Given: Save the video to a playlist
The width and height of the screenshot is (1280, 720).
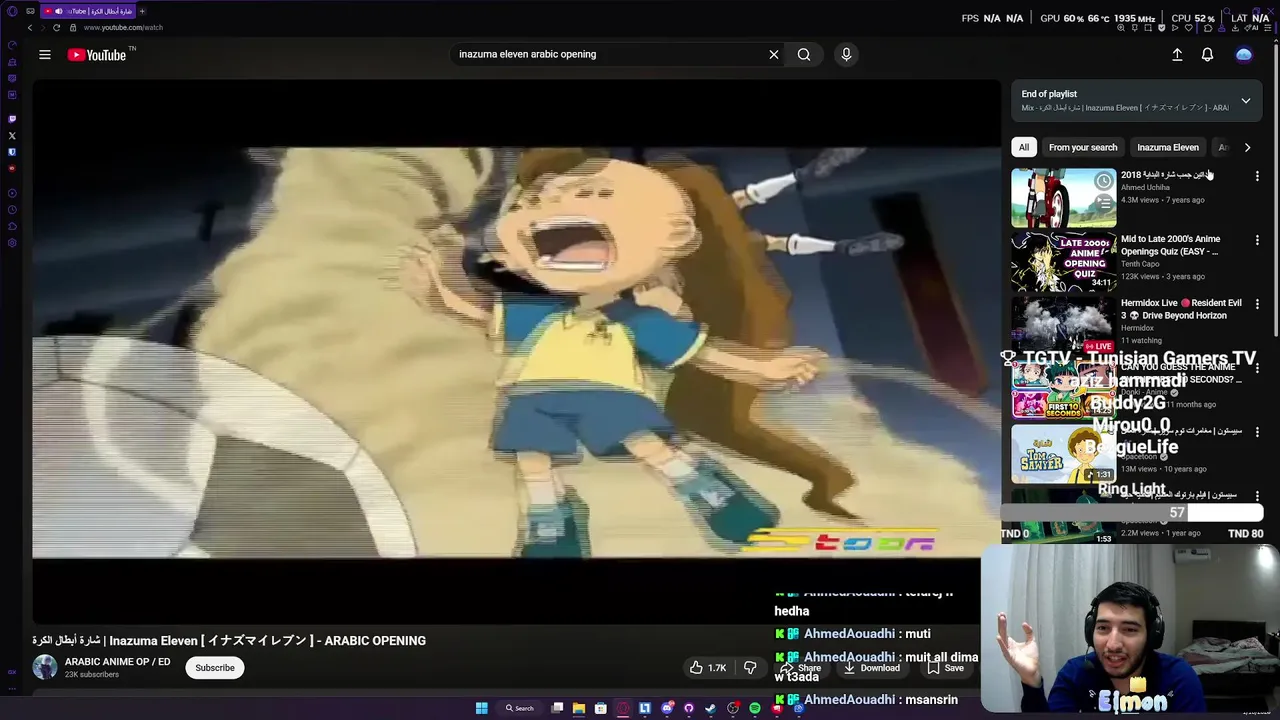Looking at the screenshot, I should tap(945, 668).
